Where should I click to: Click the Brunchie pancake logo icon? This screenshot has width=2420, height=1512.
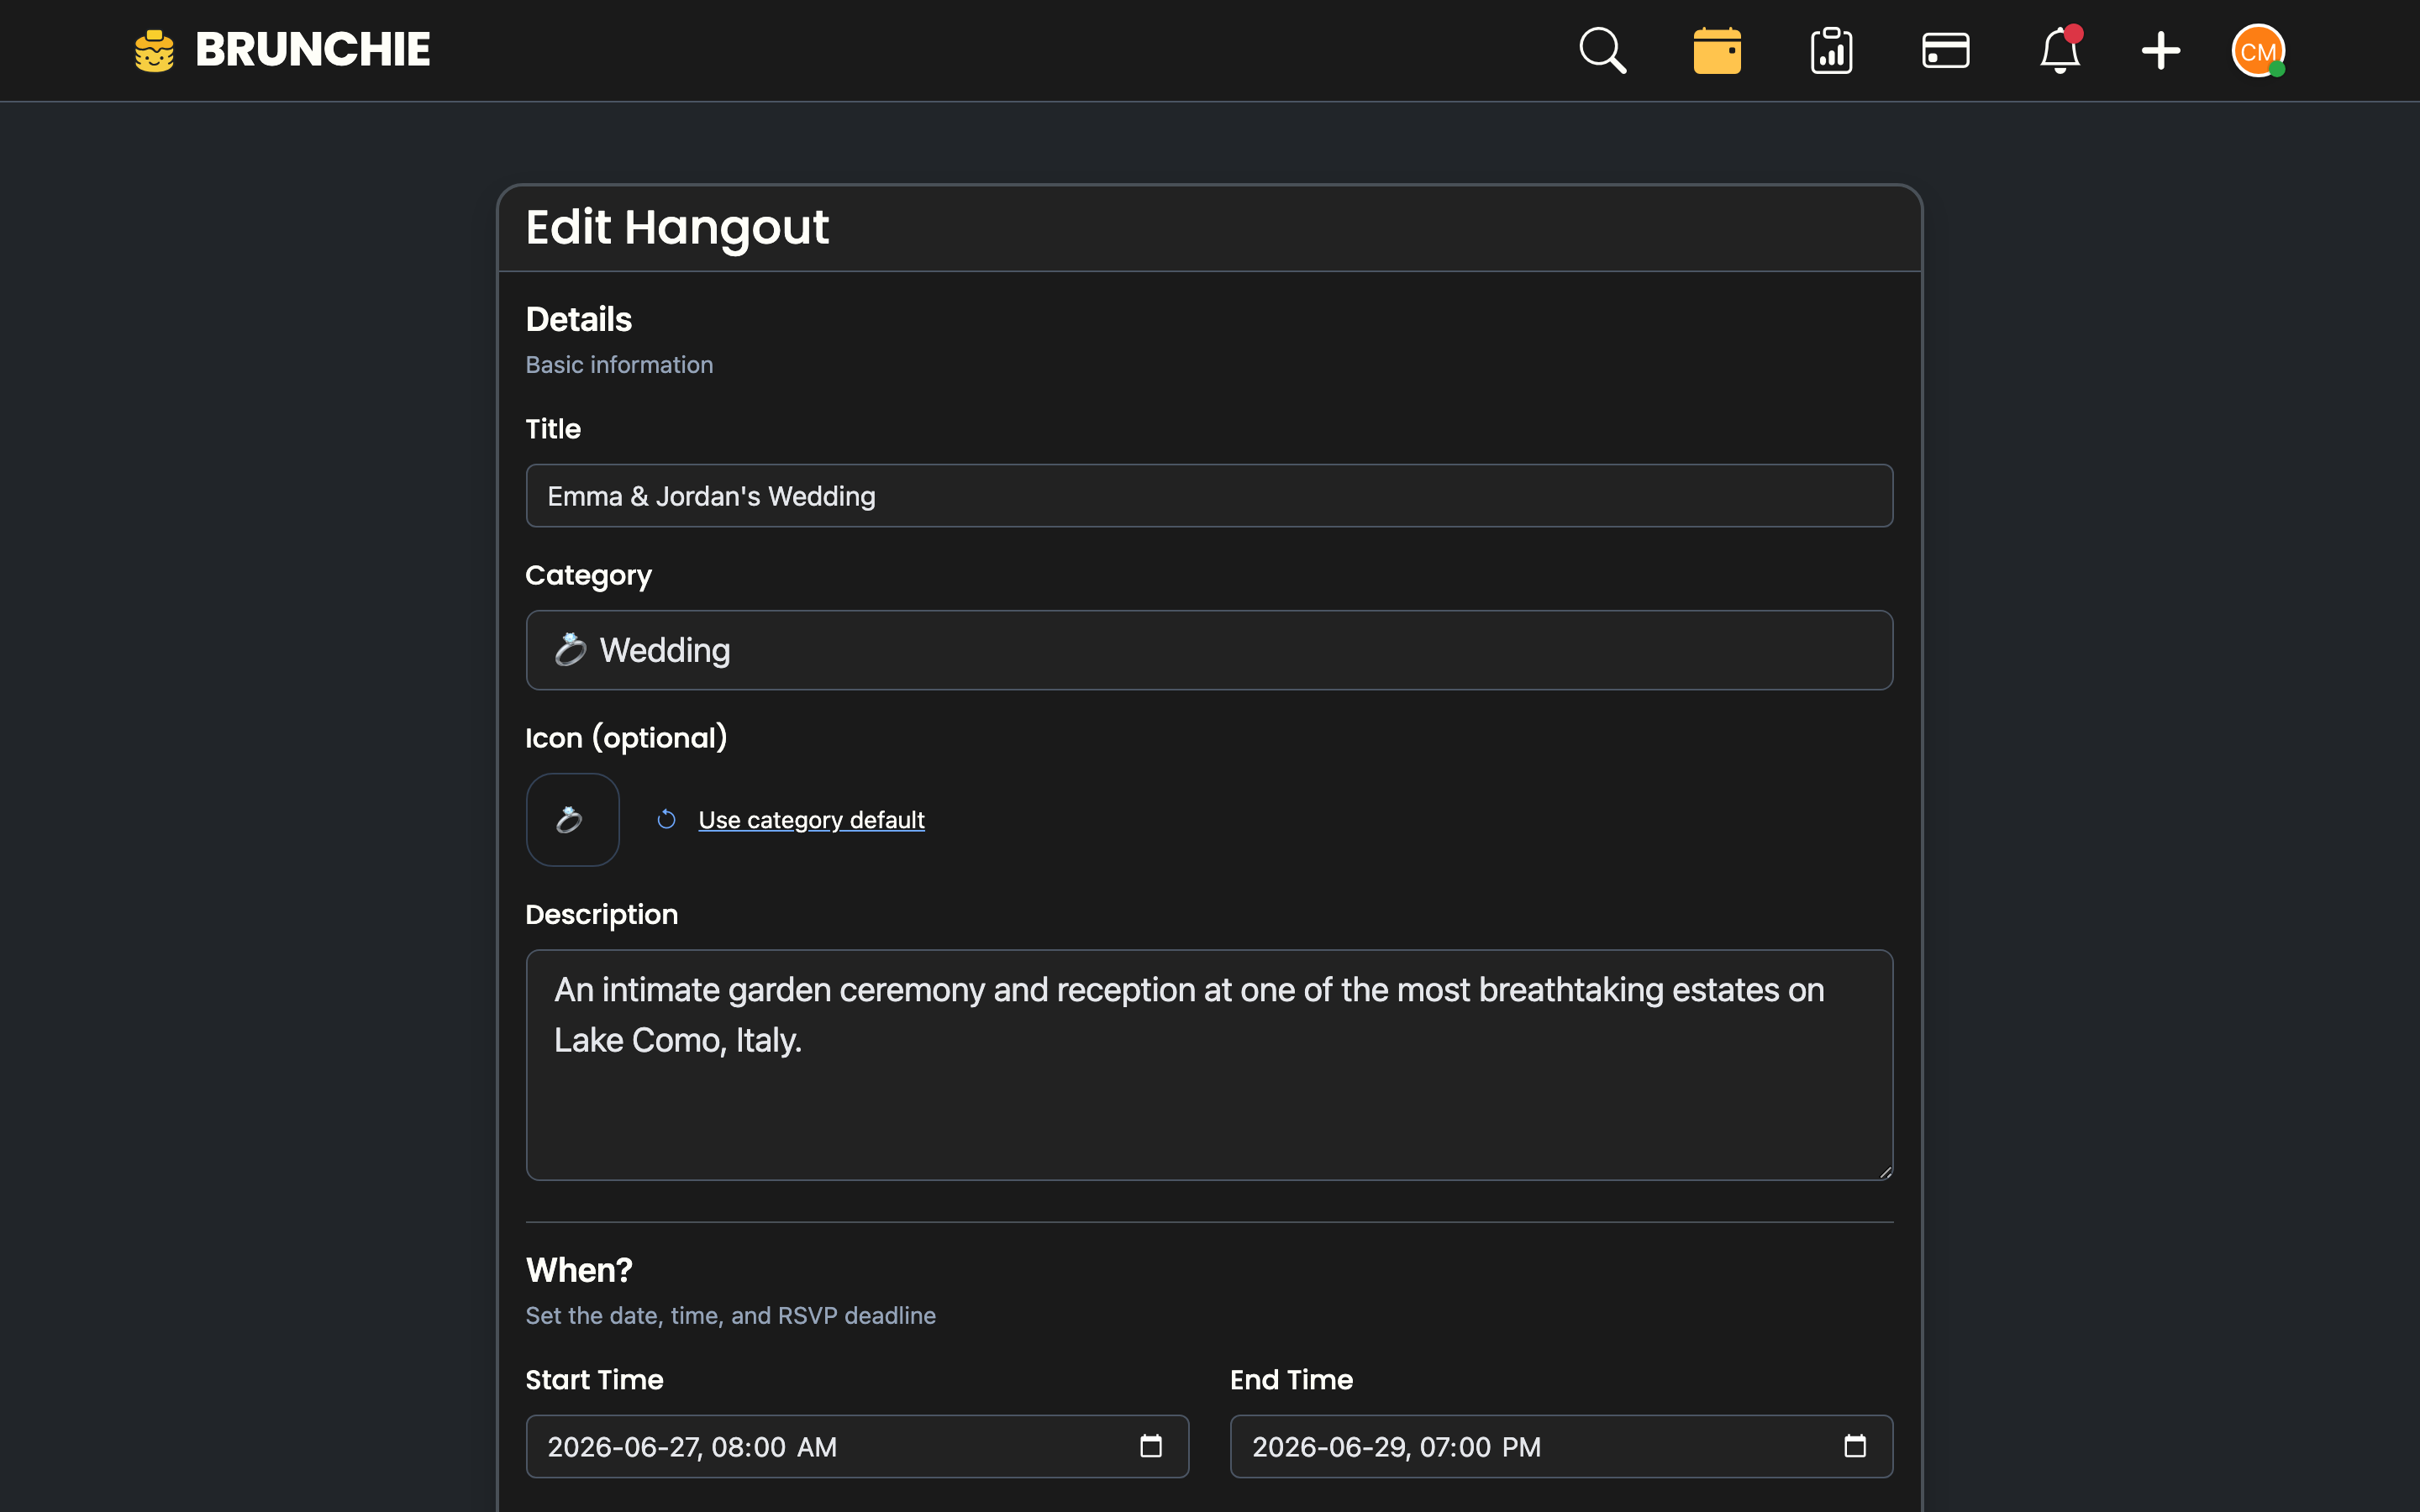click(154, 50)
